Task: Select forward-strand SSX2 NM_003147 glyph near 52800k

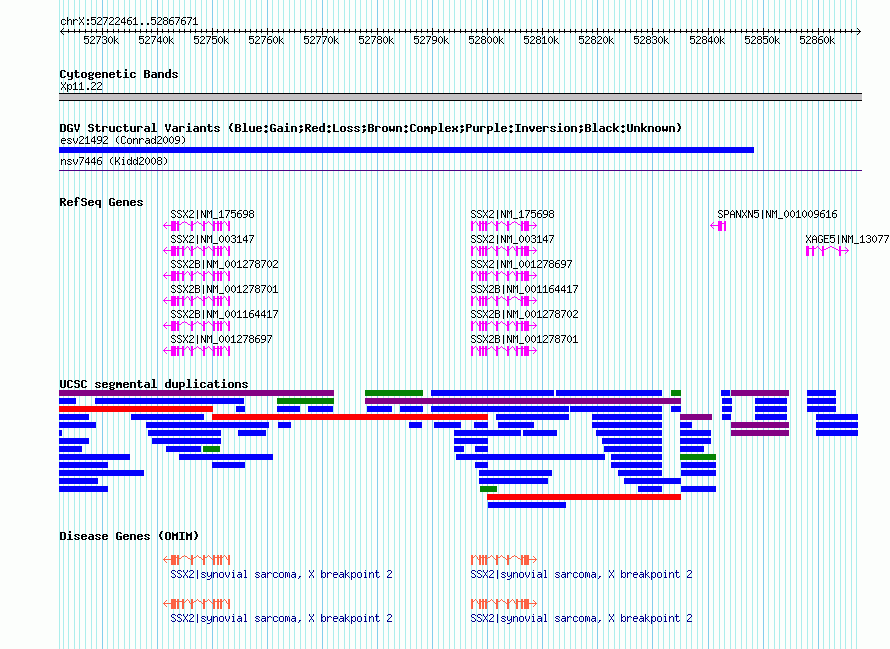Action: (x=504, y=251)
